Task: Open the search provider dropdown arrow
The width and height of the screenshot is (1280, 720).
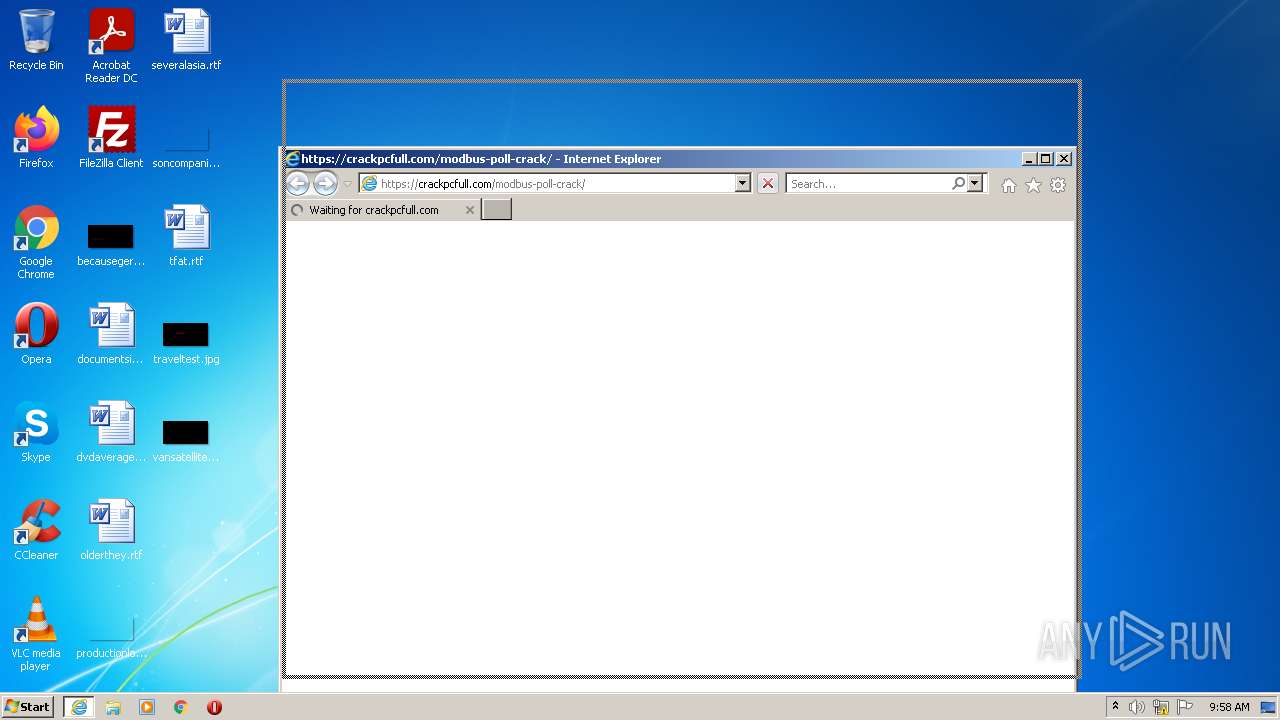Action: coord(975,184)
